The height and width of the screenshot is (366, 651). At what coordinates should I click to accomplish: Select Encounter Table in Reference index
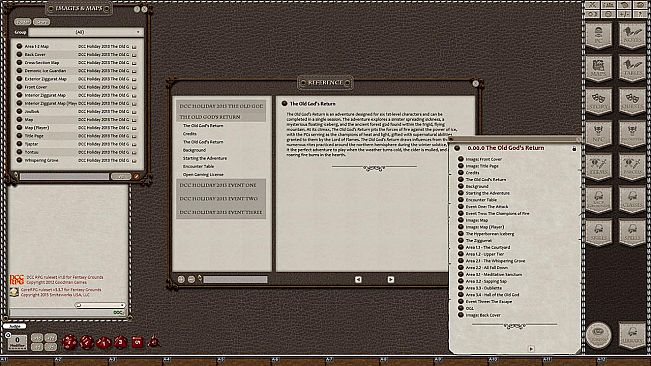tap(198, 166)
